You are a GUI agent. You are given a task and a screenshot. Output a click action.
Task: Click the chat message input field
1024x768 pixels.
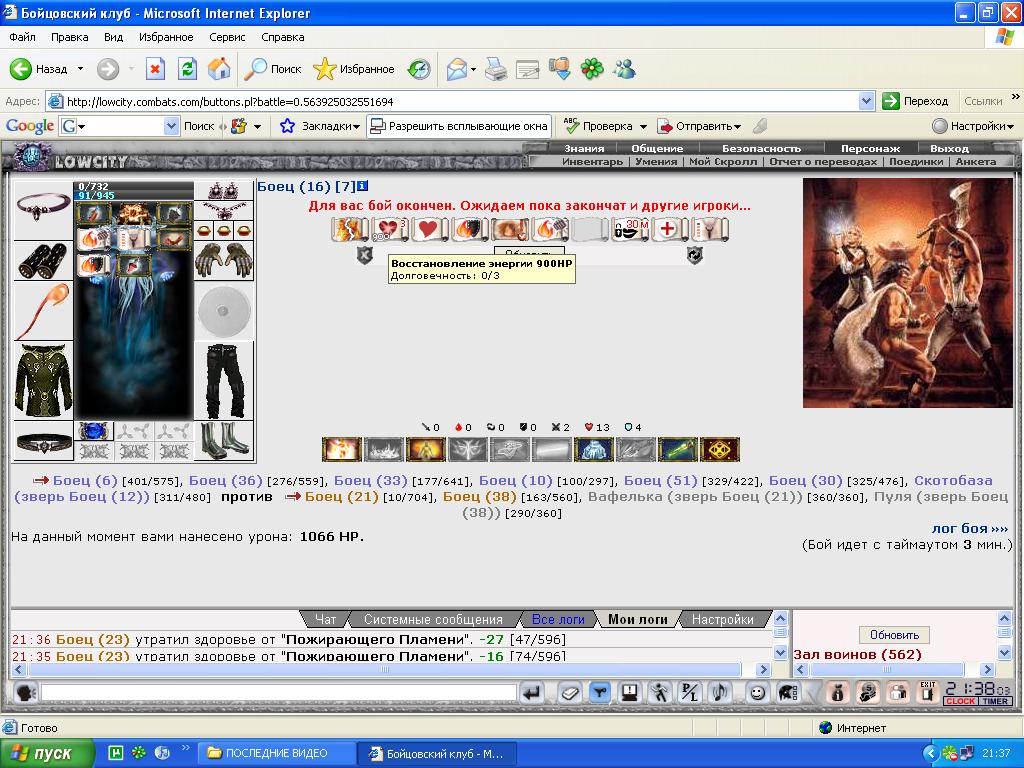pyautogui.click(x=278, y=693)
